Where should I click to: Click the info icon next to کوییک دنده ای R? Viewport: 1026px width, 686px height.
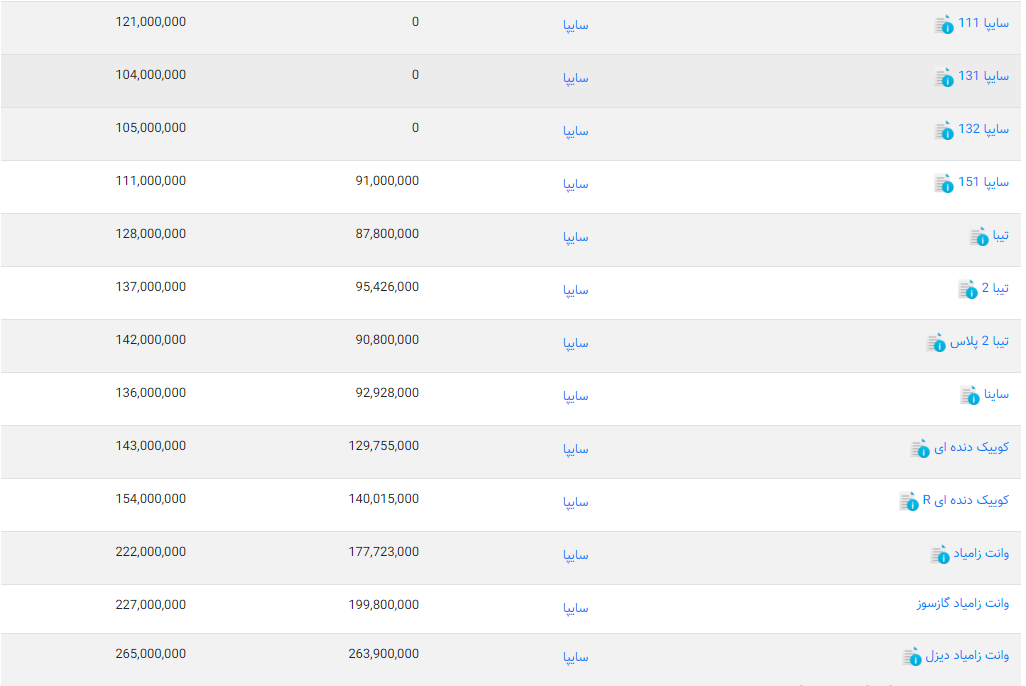click(x=909, y=502)
